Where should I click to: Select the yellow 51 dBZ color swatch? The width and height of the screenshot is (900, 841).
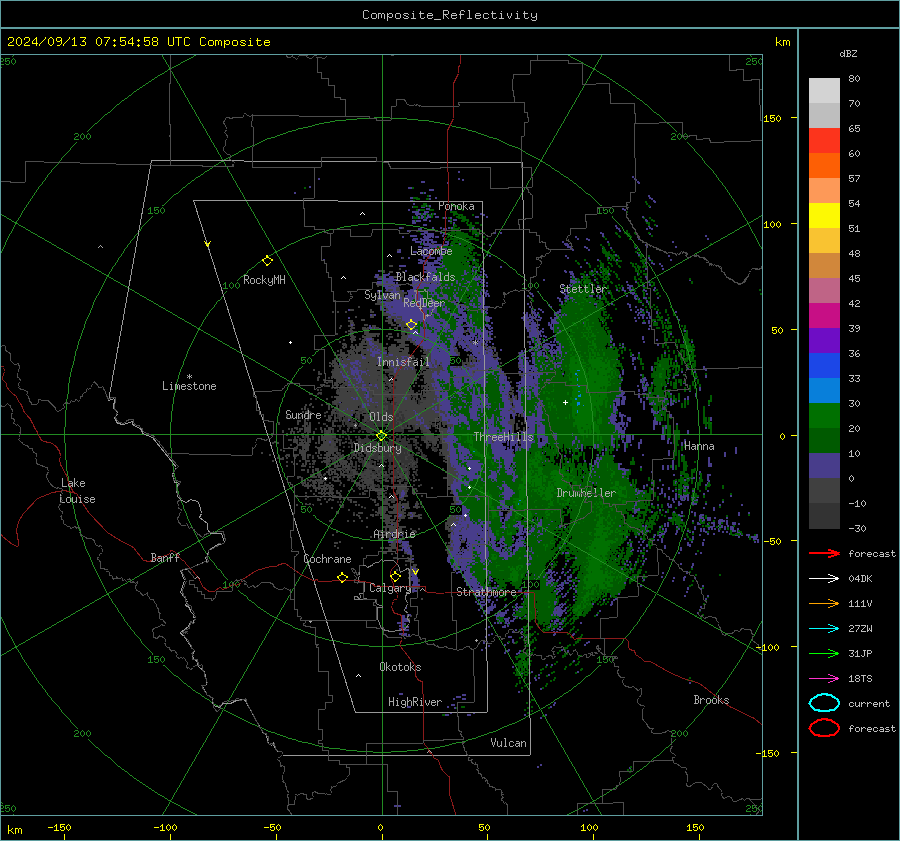point(824,215)
